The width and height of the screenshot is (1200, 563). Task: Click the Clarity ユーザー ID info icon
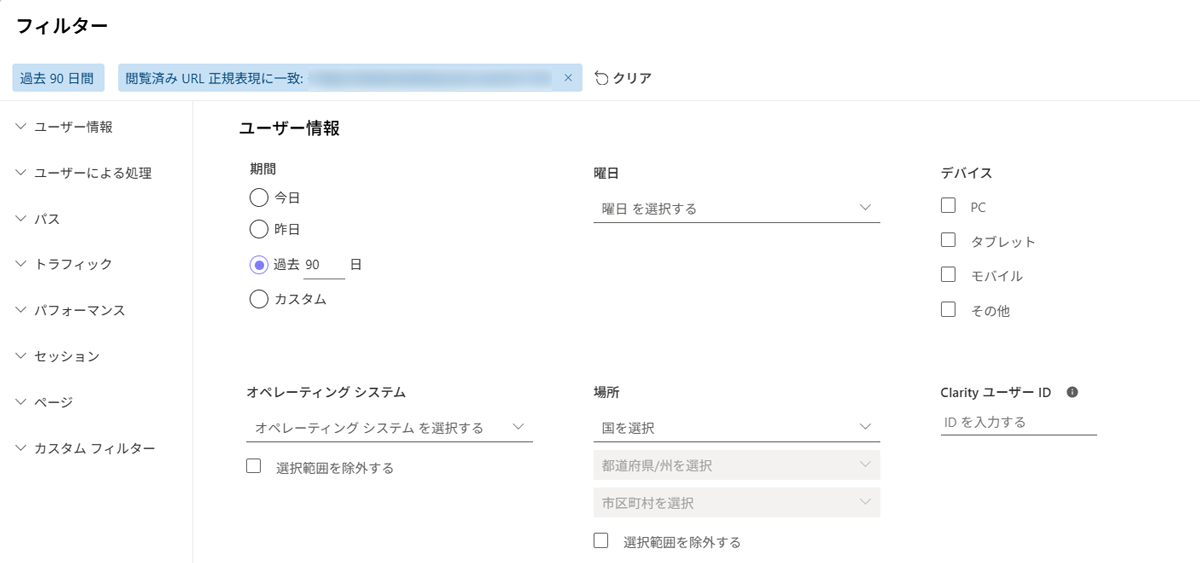(x=1072, y=392)
